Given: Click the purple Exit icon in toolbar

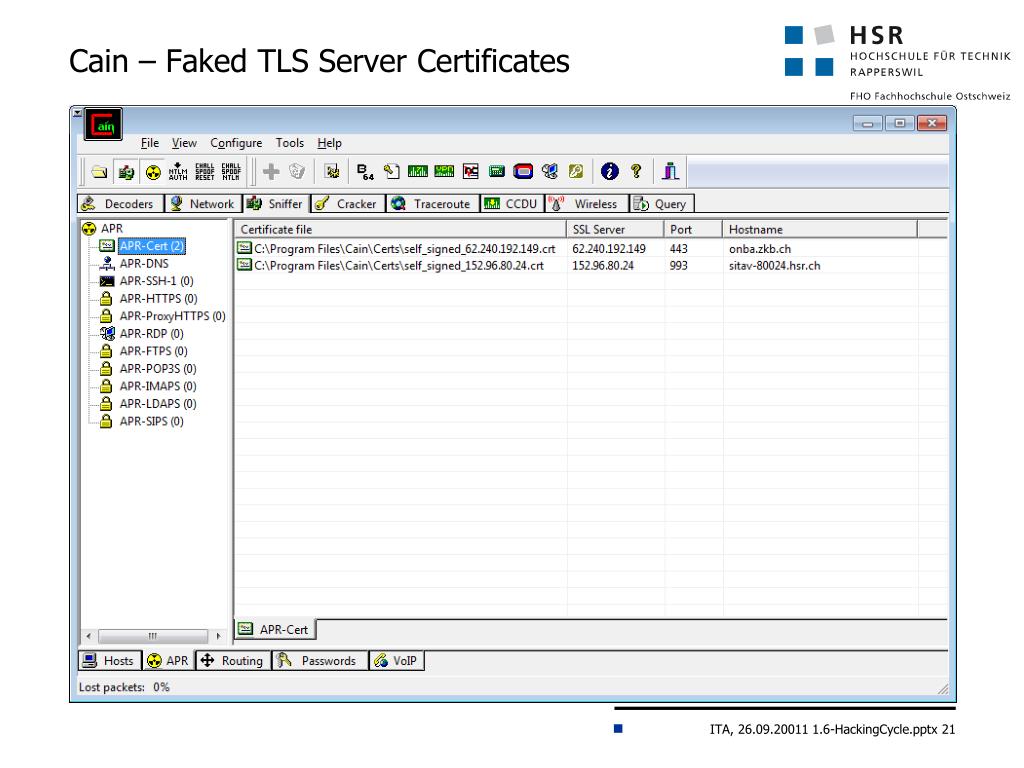Looking at the screenshot, I should coord(670,170).
